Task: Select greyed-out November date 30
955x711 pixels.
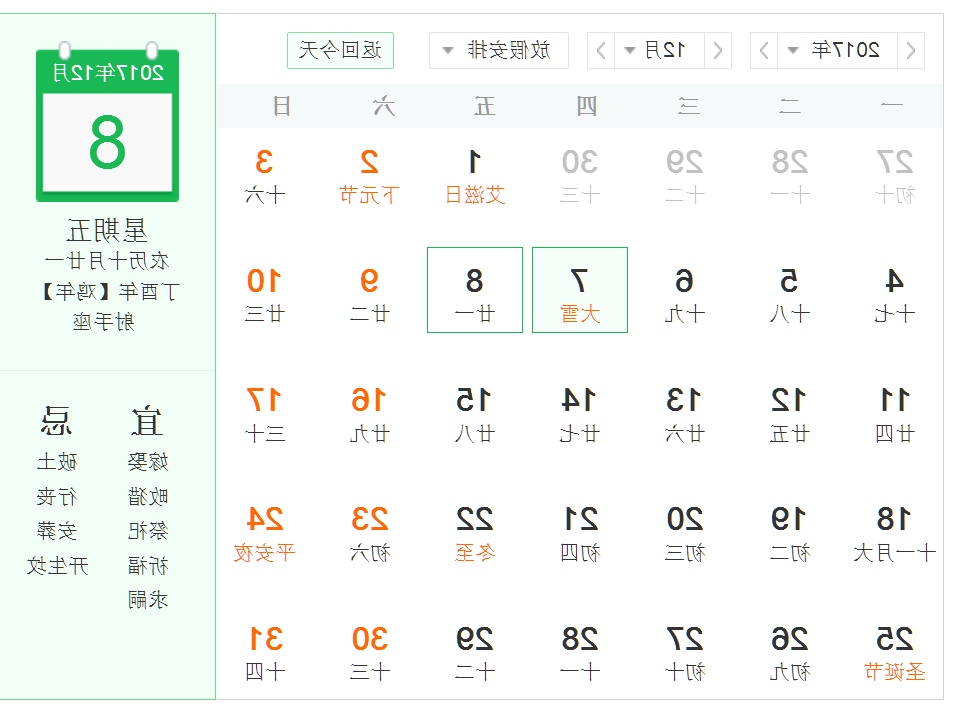Action: click(x=580, y=176)
